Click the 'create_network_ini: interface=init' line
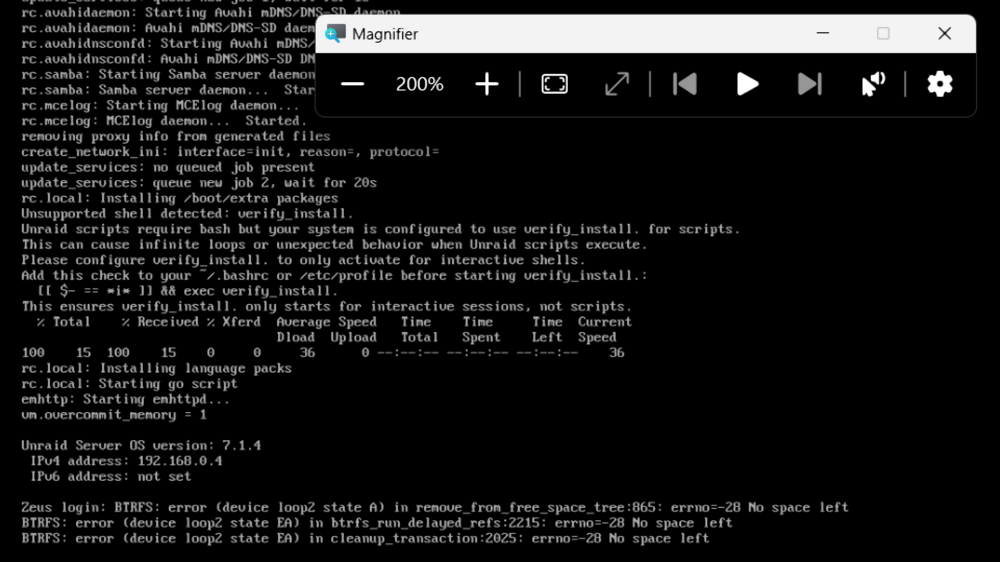Image resolution: width=1000 pixels, height=562 pixels. pos(230,152)
